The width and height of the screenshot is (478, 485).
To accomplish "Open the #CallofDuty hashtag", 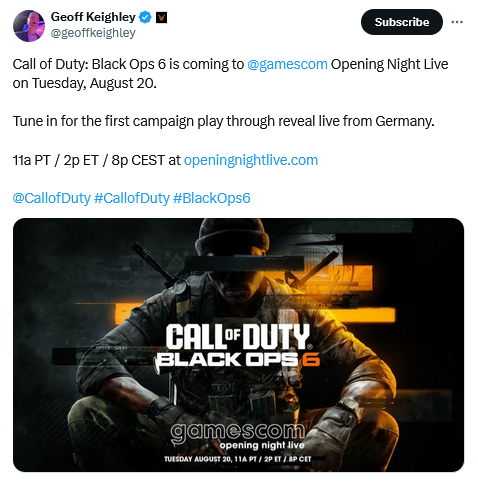I will (132, 198).
